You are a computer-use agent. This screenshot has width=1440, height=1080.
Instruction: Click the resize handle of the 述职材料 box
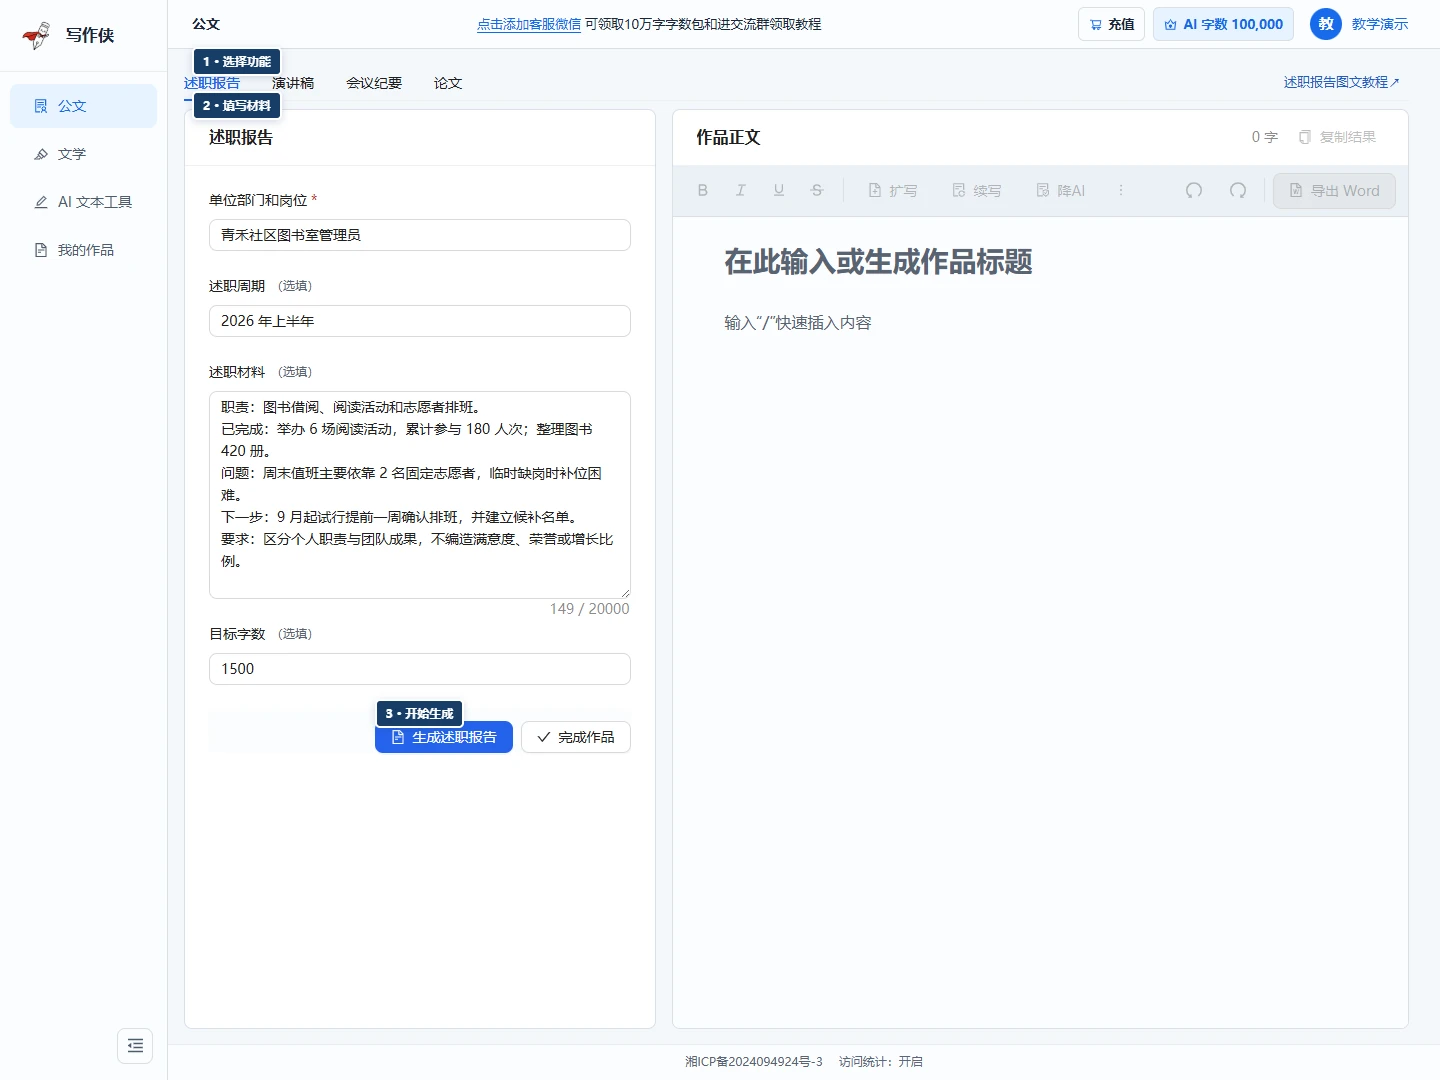click(x=625, y=593)
